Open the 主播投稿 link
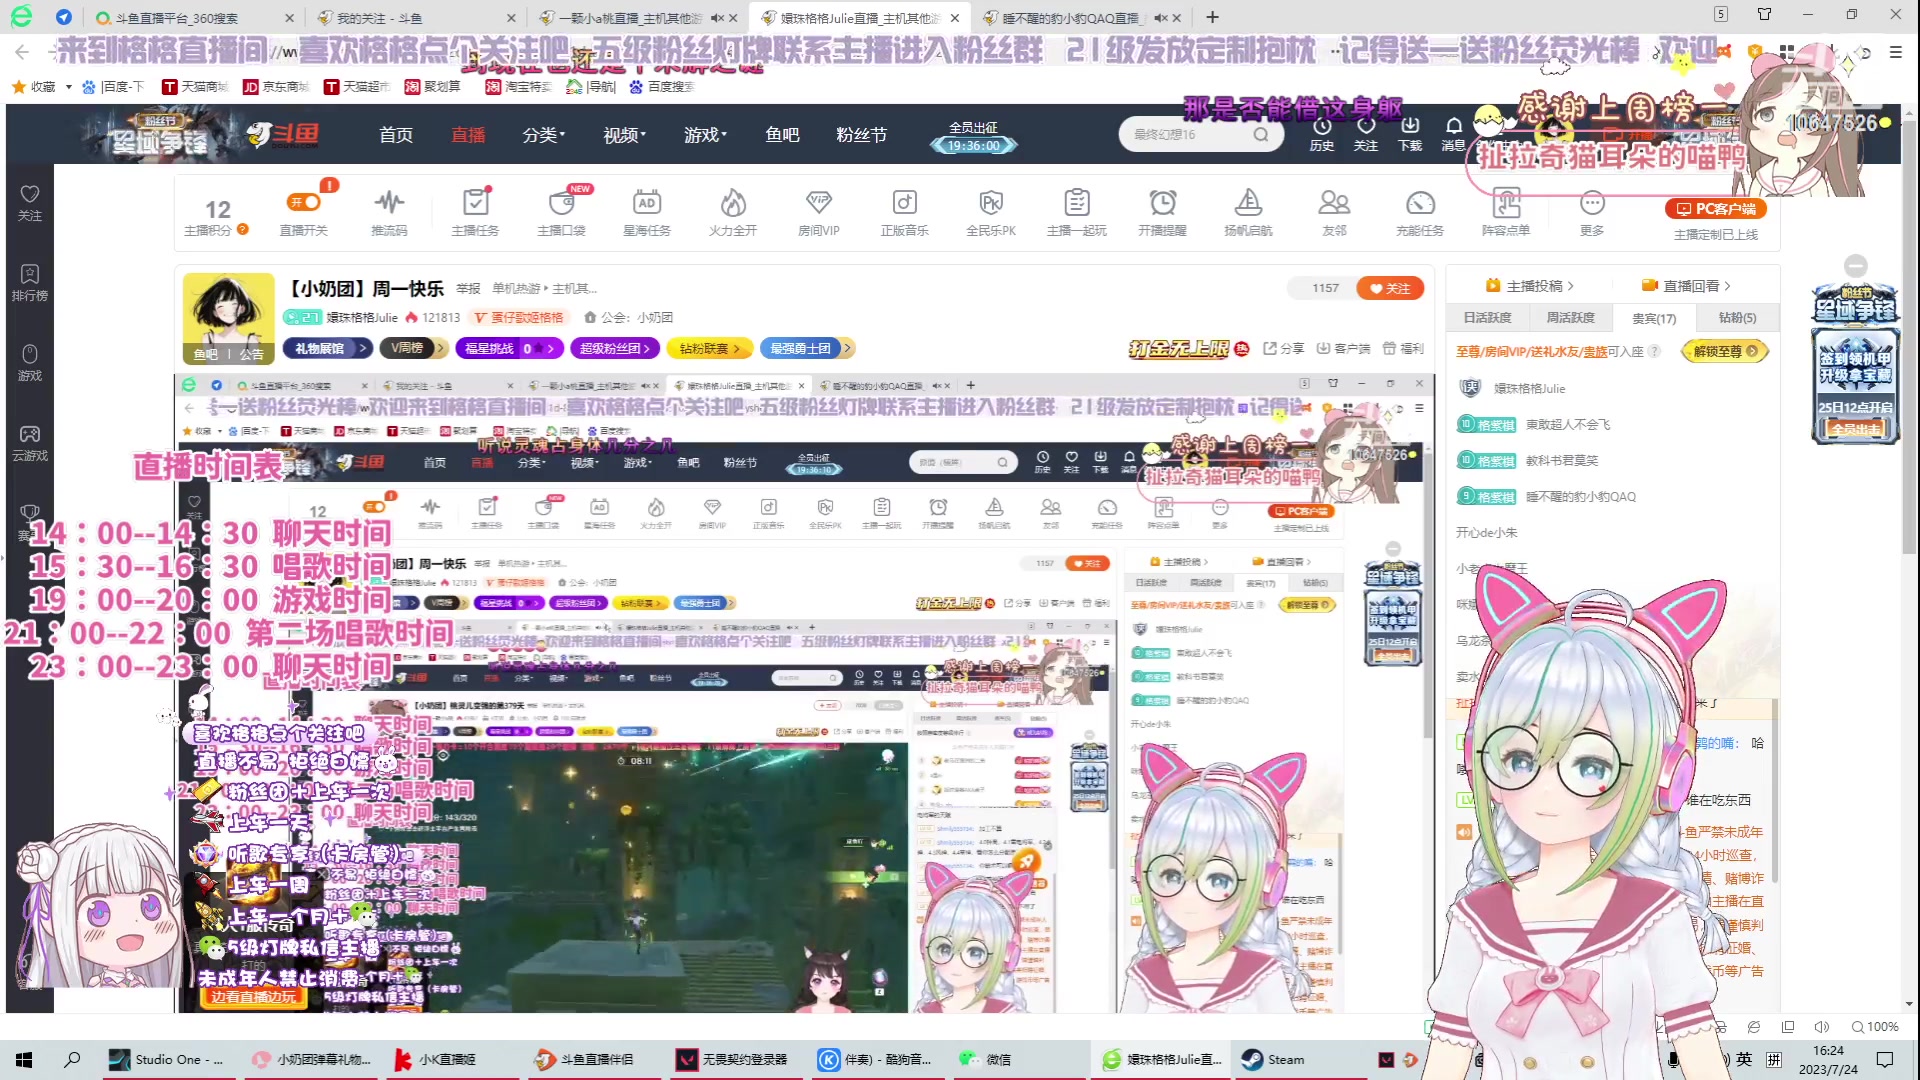This screenshot has width=1920, height=1080. (1530, 286)
